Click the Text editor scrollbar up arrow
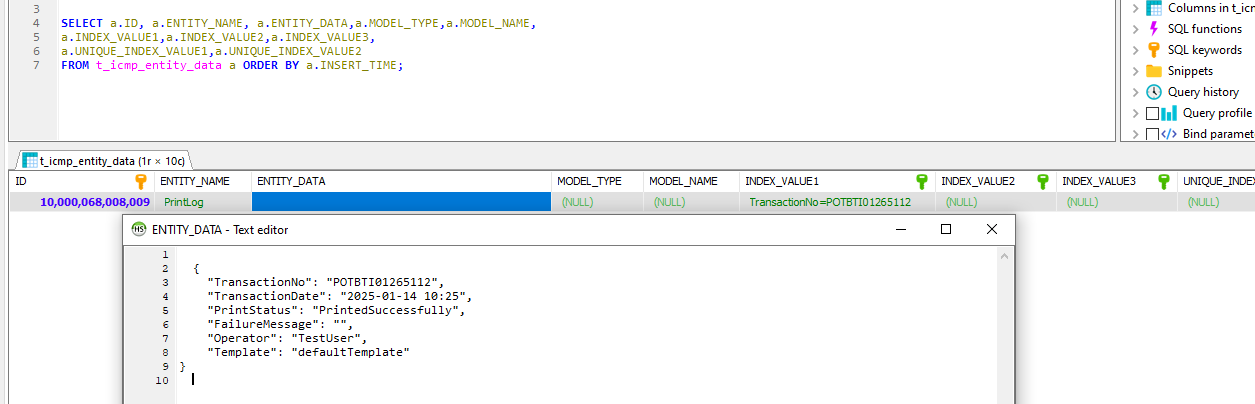This screenshot has width=1255, height=404. coord(1006,256)
